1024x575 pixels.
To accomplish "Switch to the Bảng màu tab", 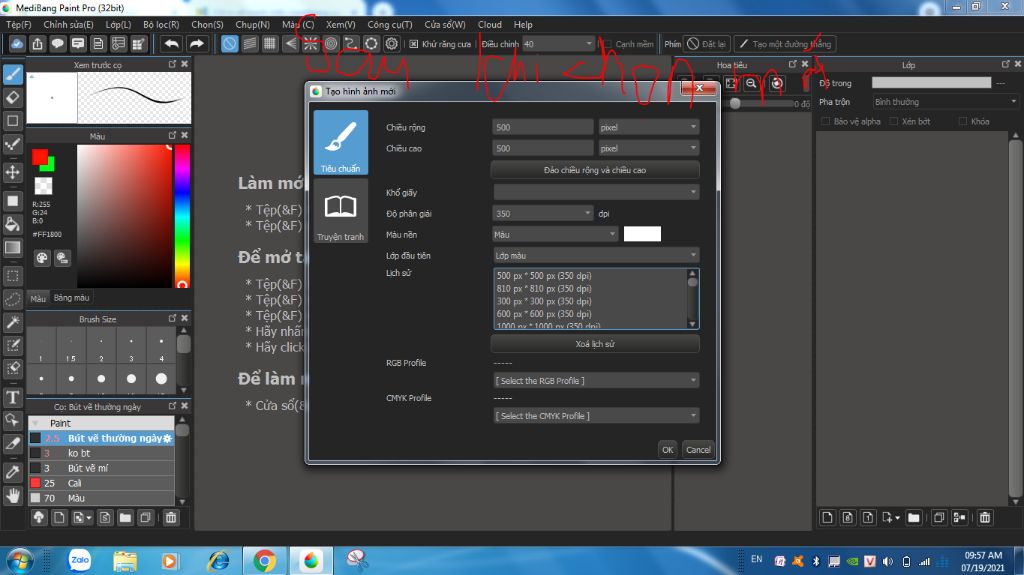I will click(71, 298).
